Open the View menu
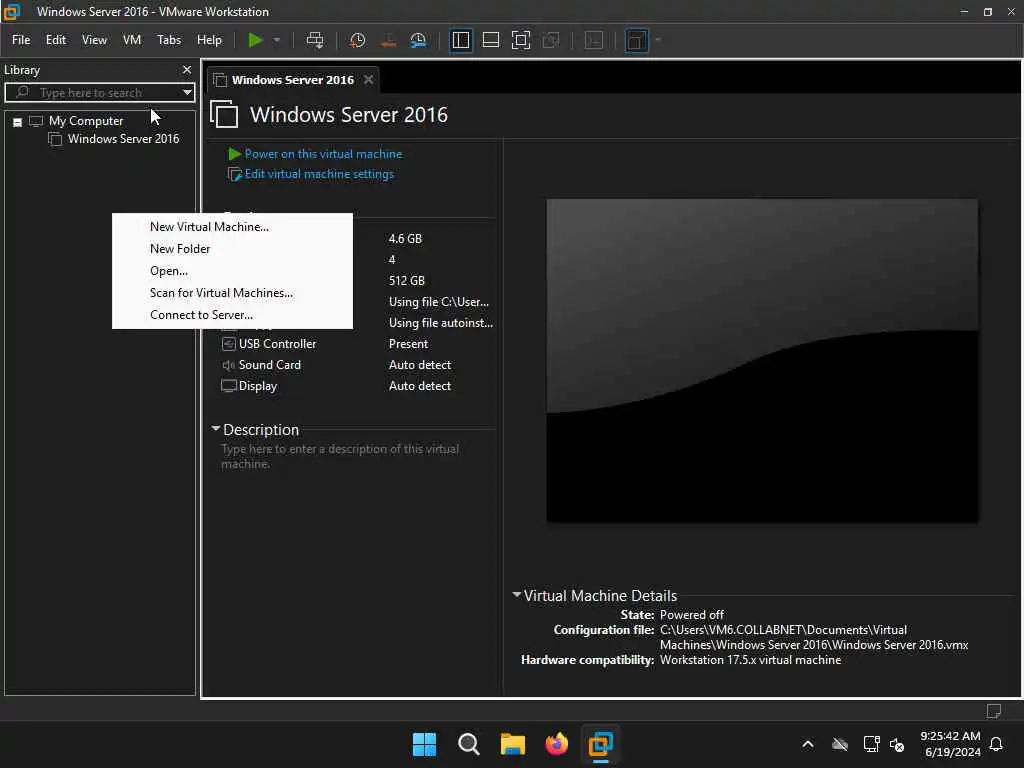 pyautogui.click(x=94, y=40)
